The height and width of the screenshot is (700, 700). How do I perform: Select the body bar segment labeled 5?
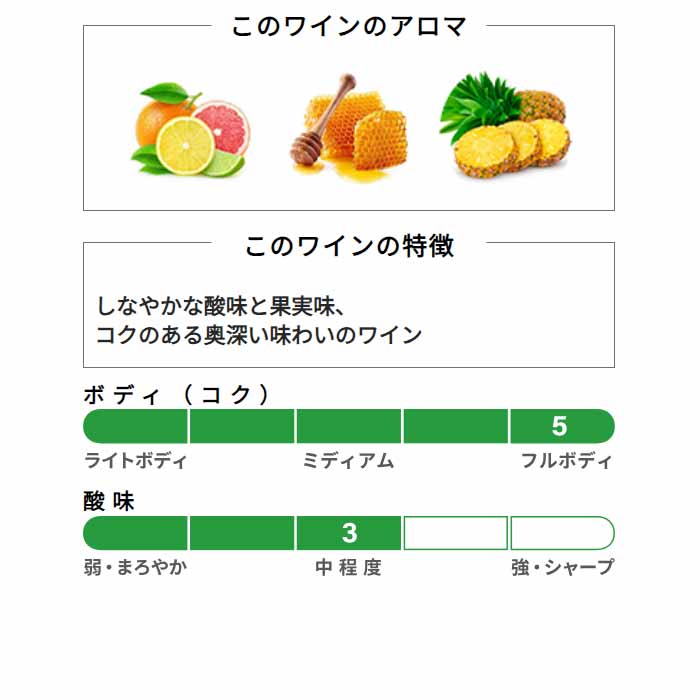[x=562, y=426]
